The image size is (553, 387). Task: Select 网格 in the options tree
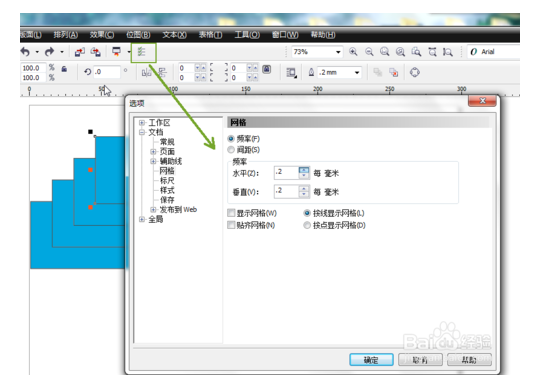[167, 171]
